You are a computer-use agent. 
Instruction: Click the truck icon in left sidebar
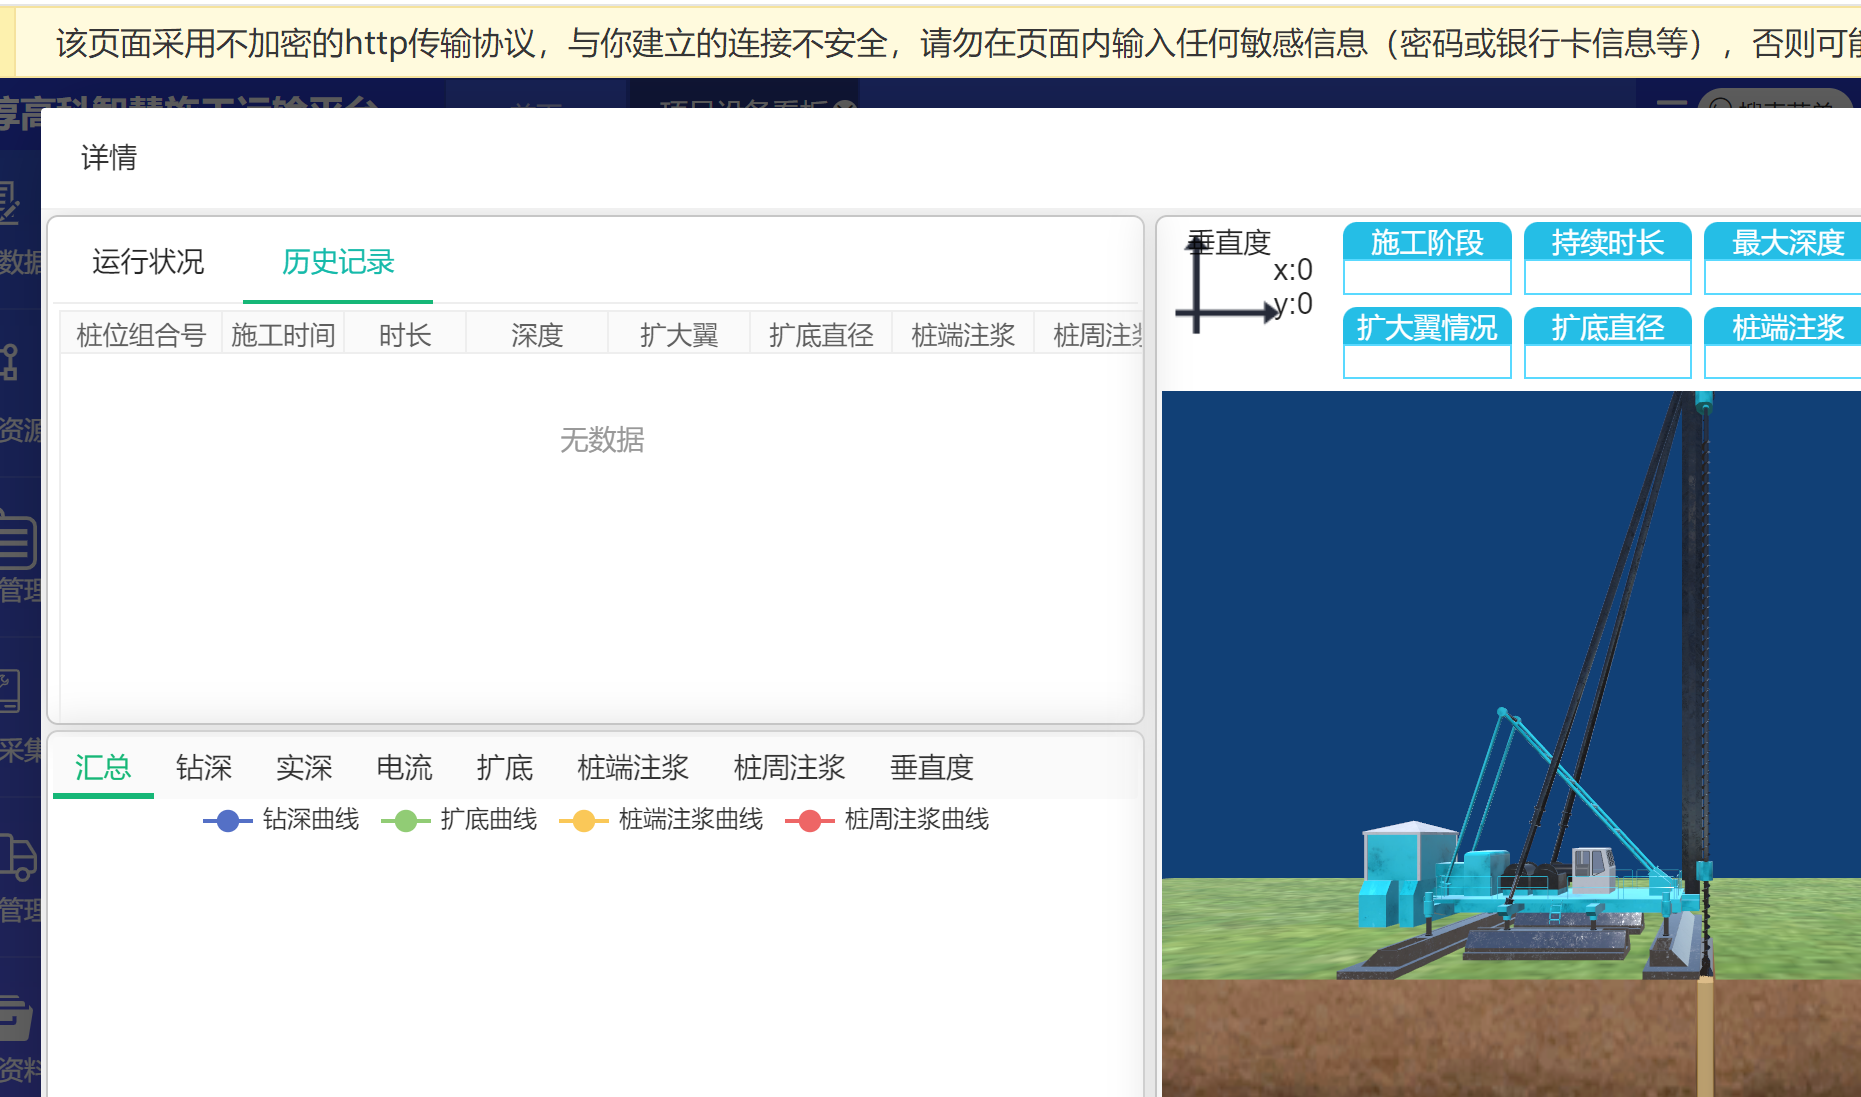coord(18,857)
